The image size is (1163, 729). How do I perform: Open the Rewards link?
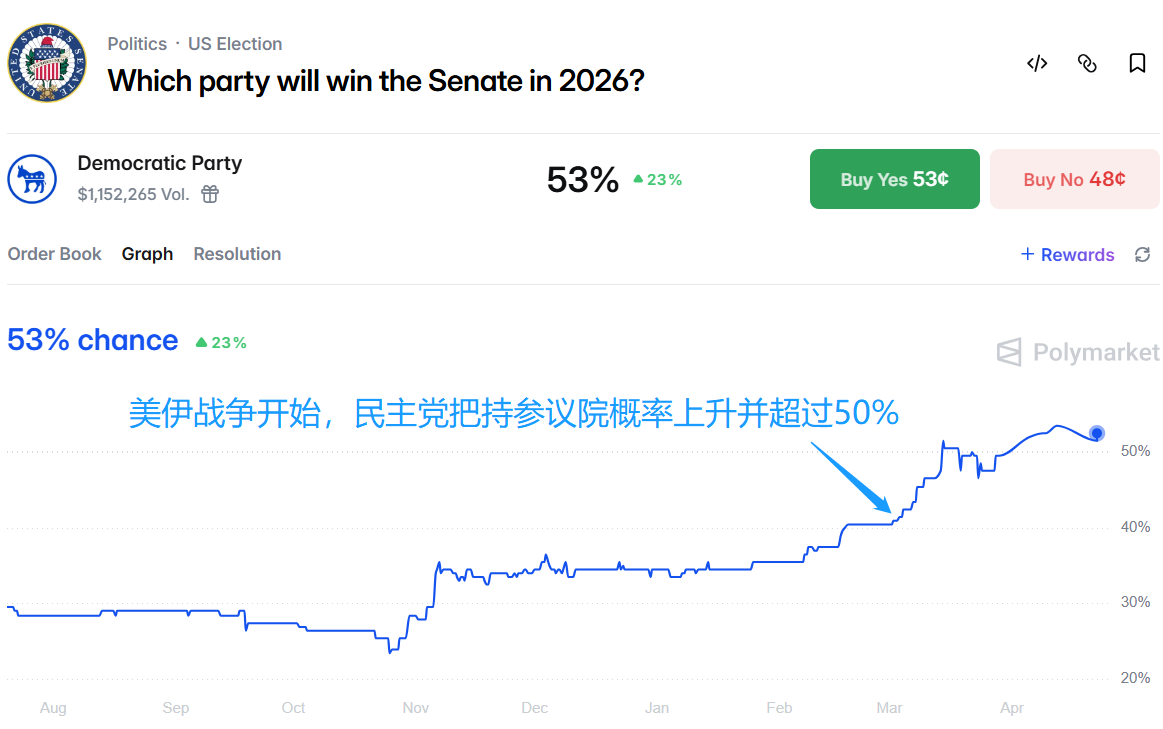1067,255
